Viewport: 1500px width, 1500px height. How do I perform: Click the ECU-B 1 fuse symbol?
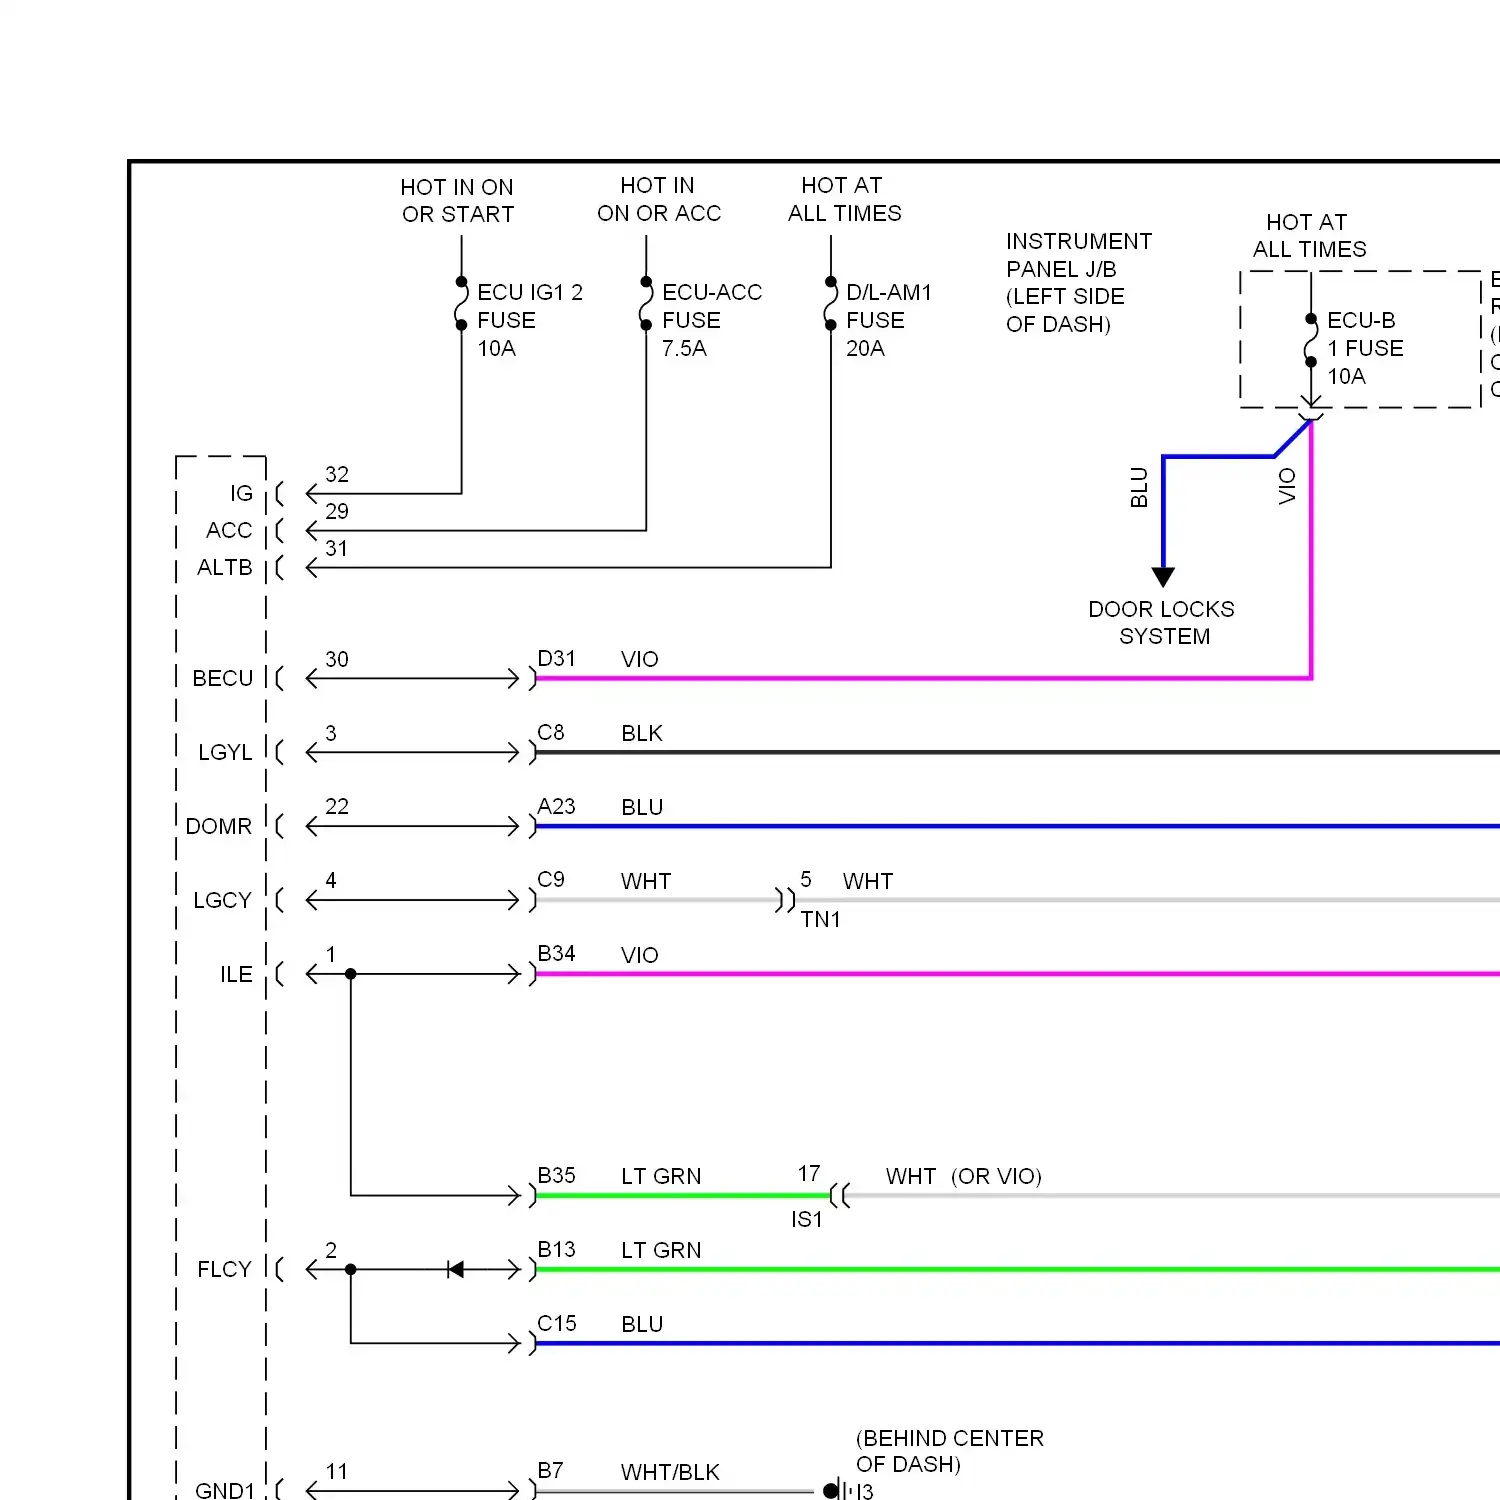pyautogui.click(x=1311, y=340)
